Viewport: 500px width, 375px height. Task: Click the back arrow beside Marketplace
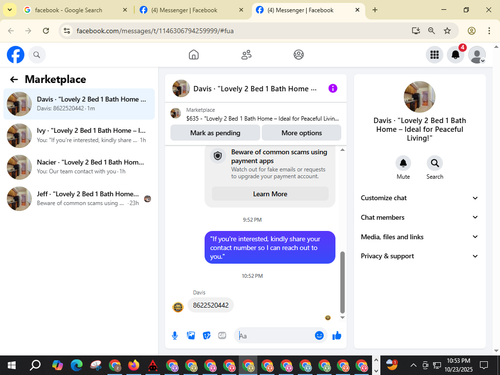14,79
